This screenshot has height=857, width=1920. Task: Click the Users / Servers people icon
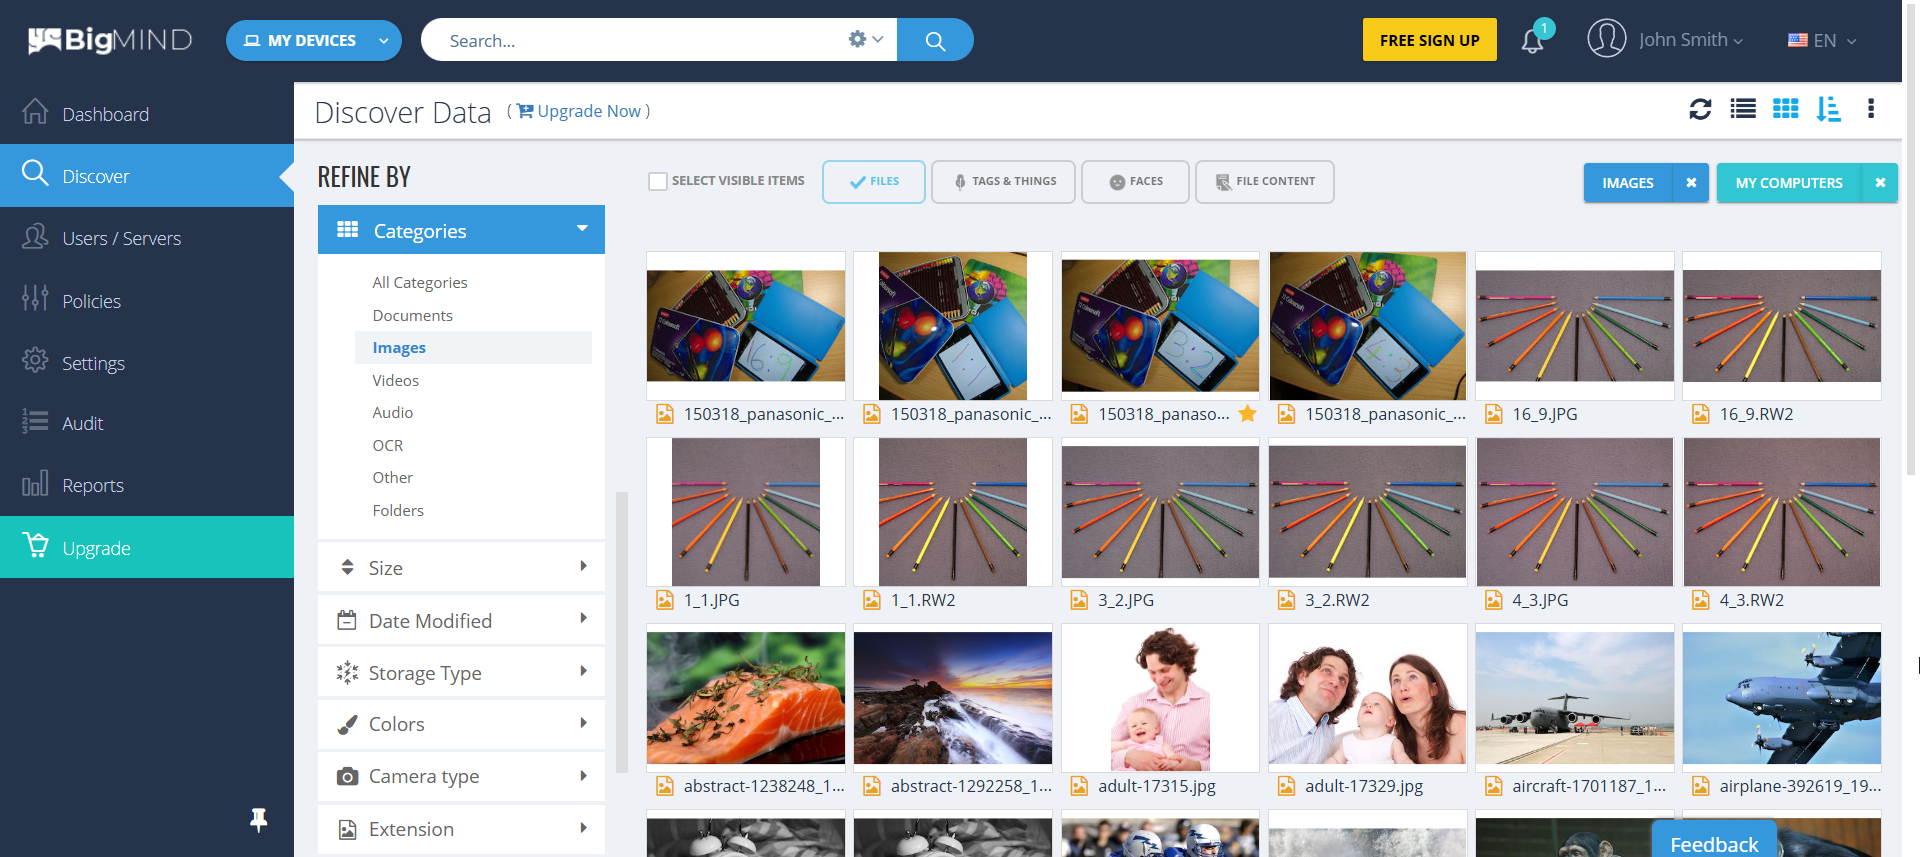(x=35, y=236)
